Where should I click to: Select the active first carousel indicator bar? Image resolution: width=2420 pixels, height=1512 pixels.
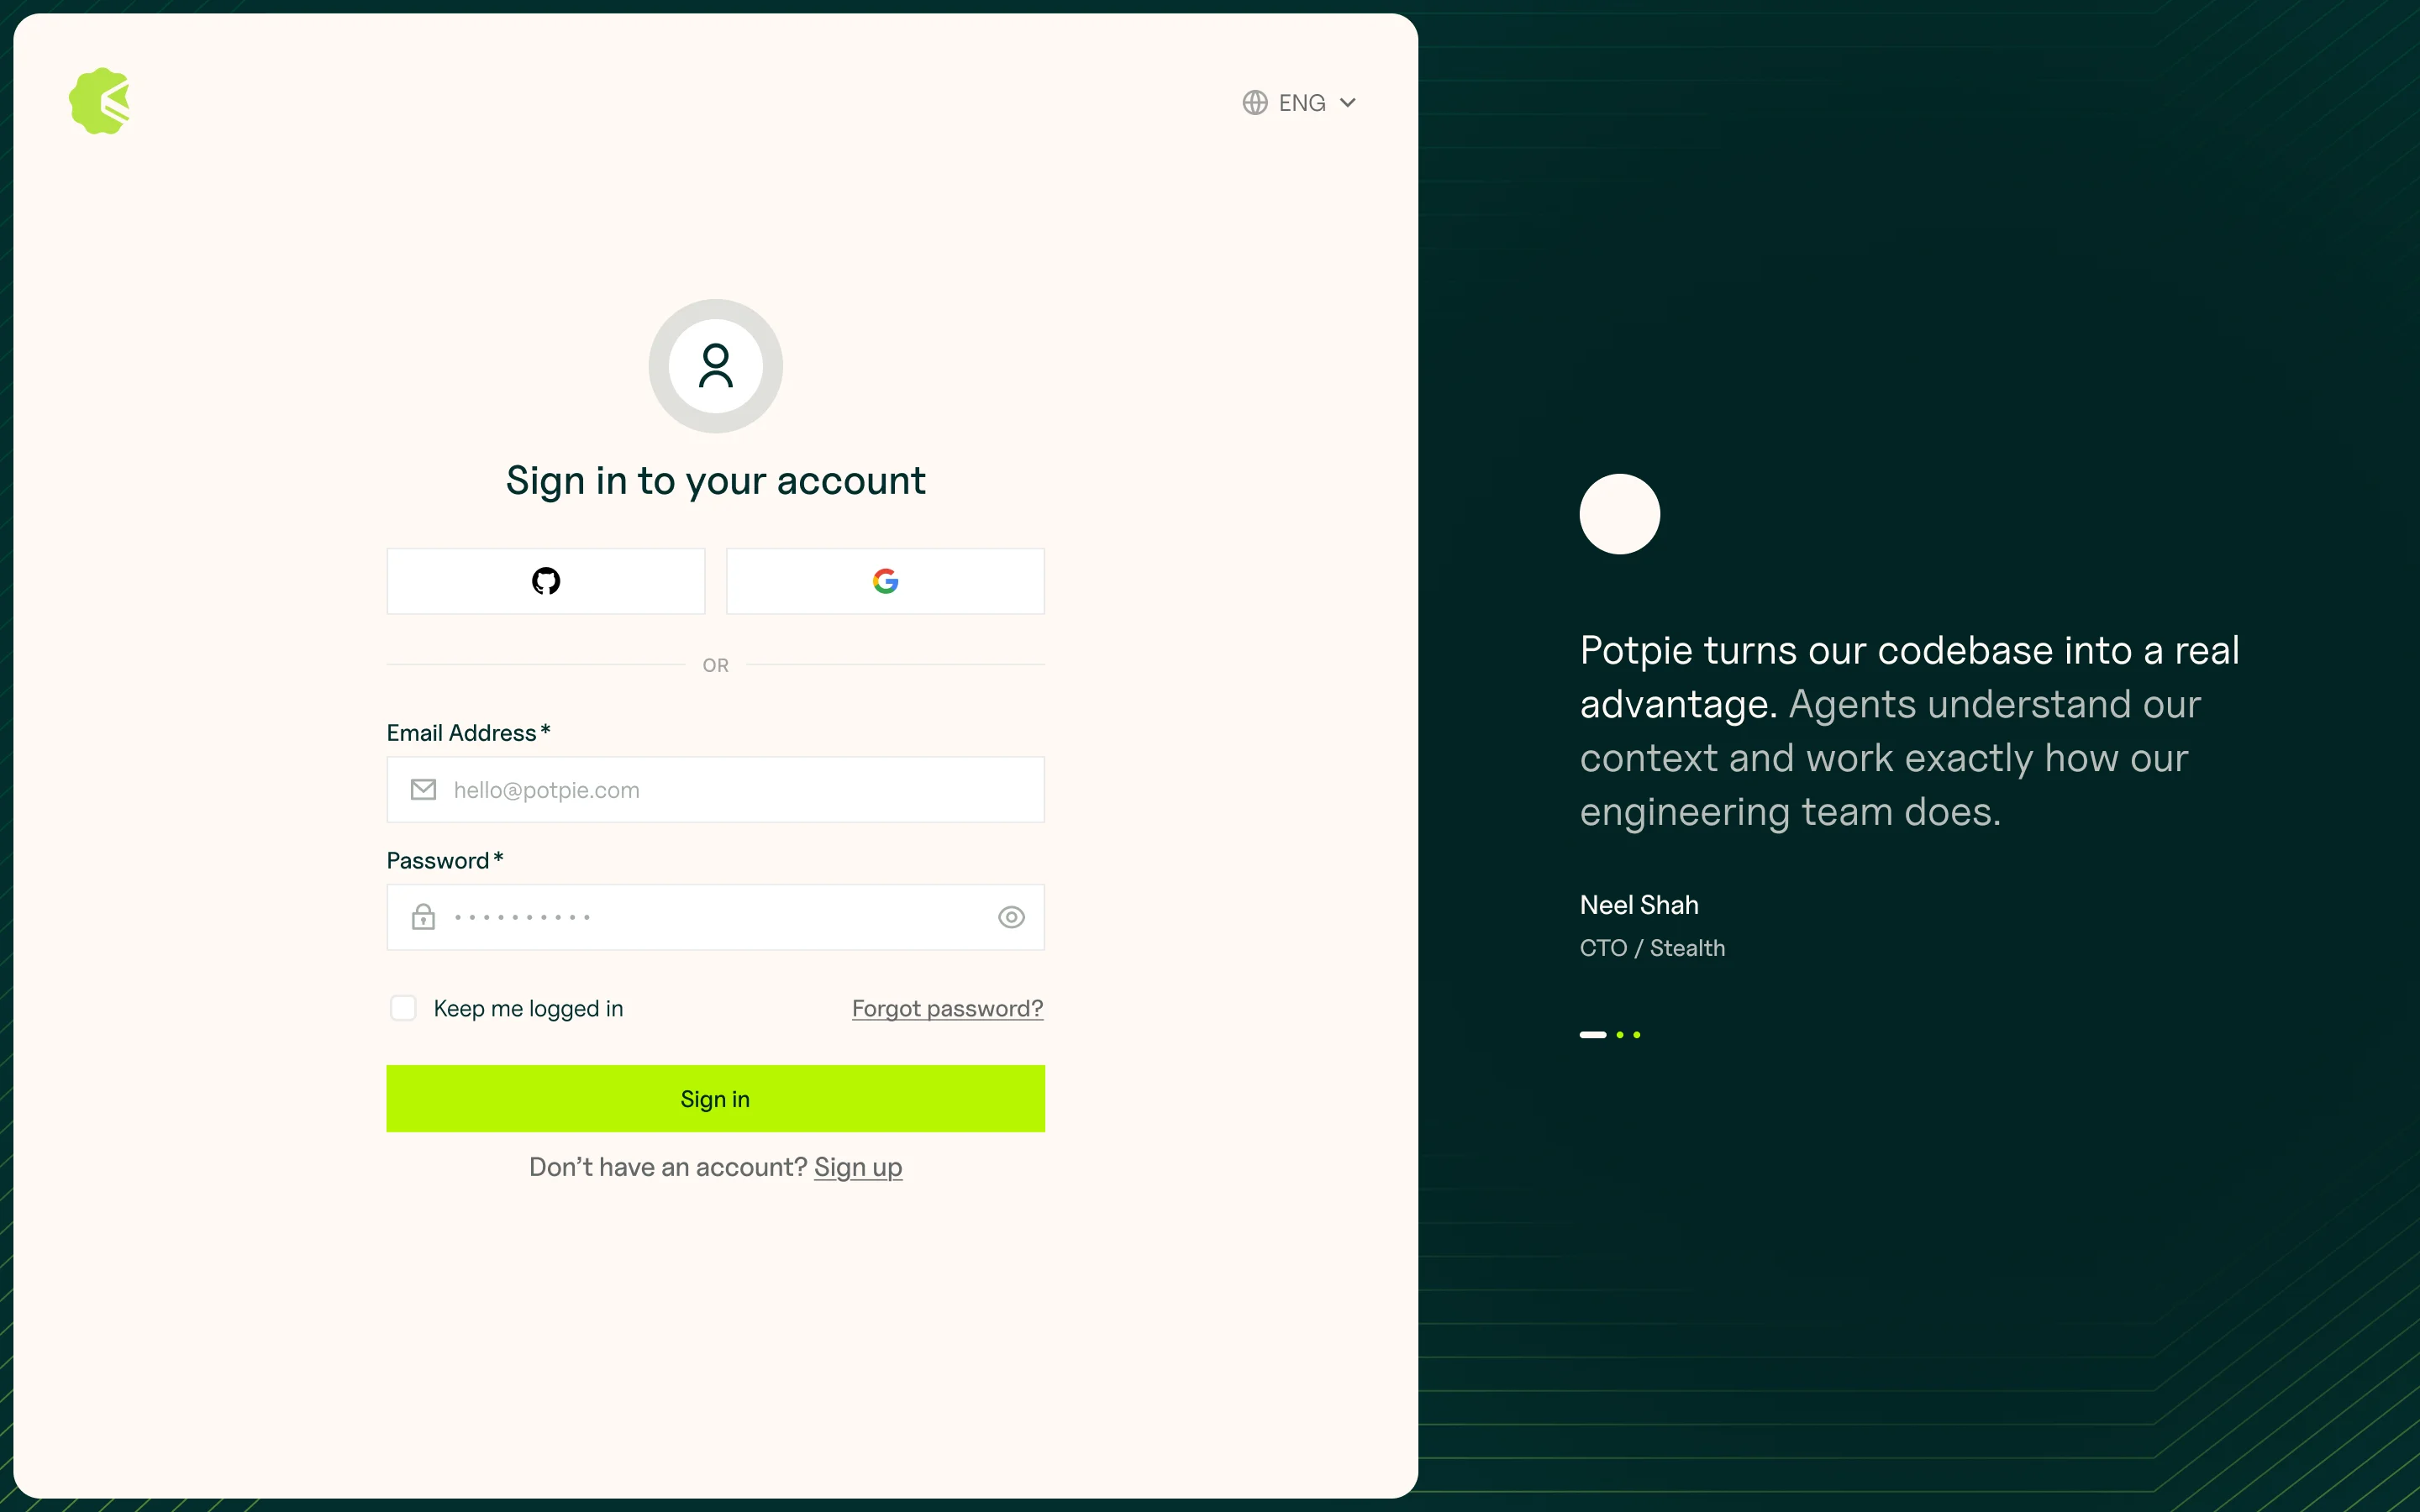pyautogui.click(x=1593, y=1035)
